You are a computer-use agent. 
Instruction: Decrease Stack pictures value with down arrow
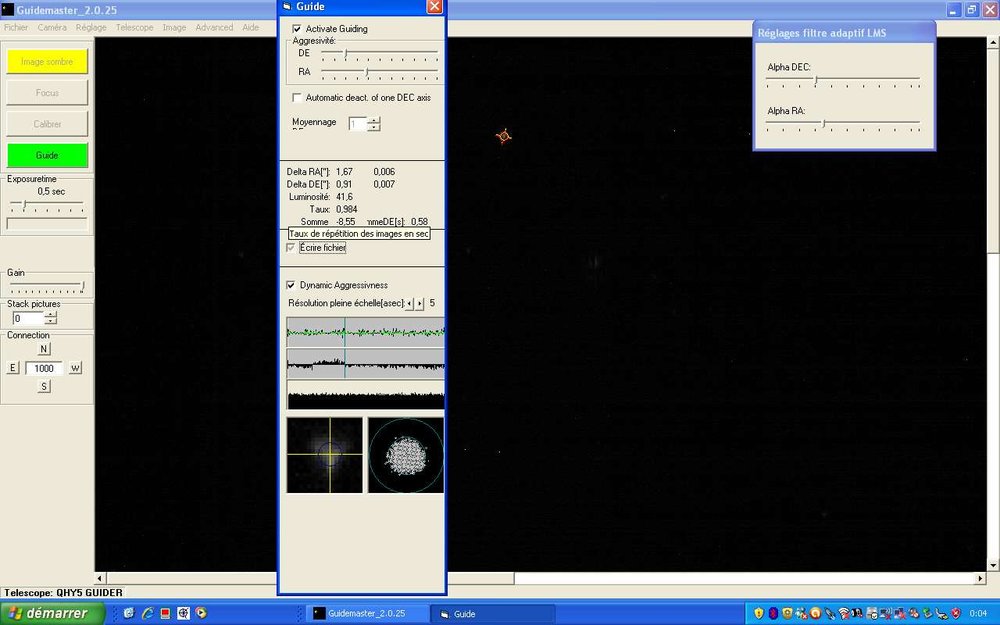coord(51,321)
